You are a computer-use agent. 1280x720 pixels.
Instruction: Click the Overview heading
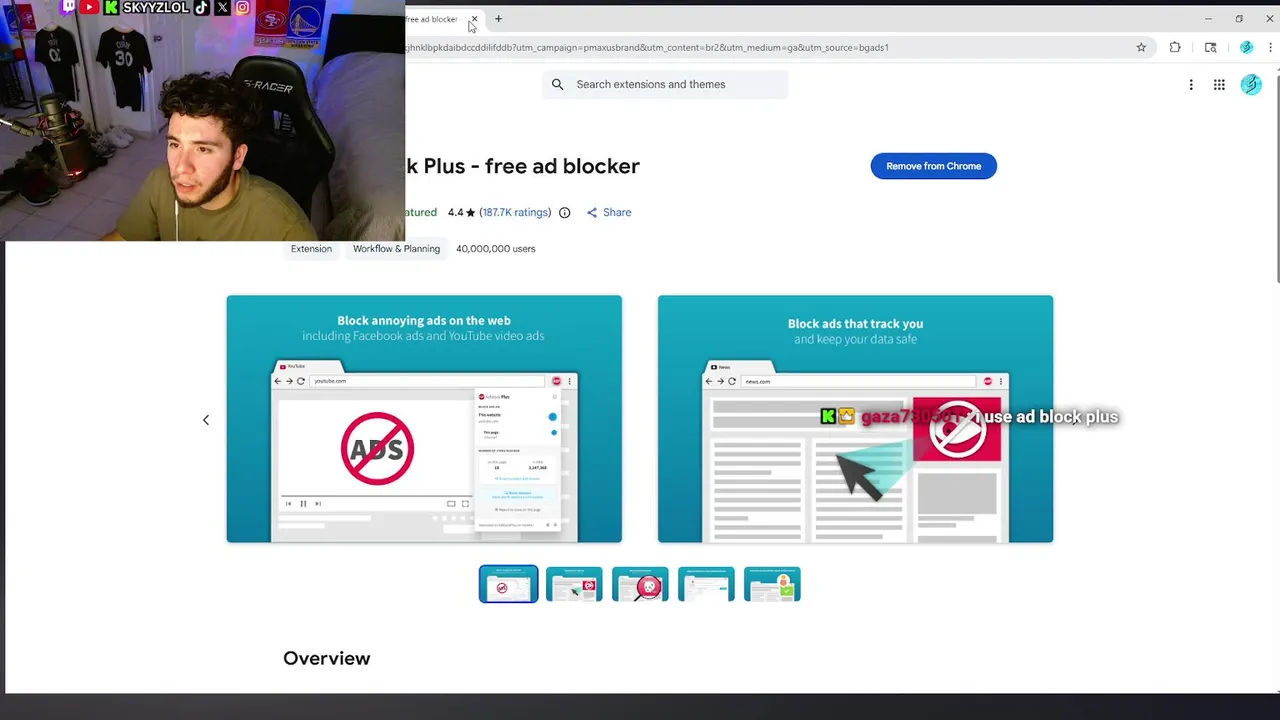coord(327,658)
